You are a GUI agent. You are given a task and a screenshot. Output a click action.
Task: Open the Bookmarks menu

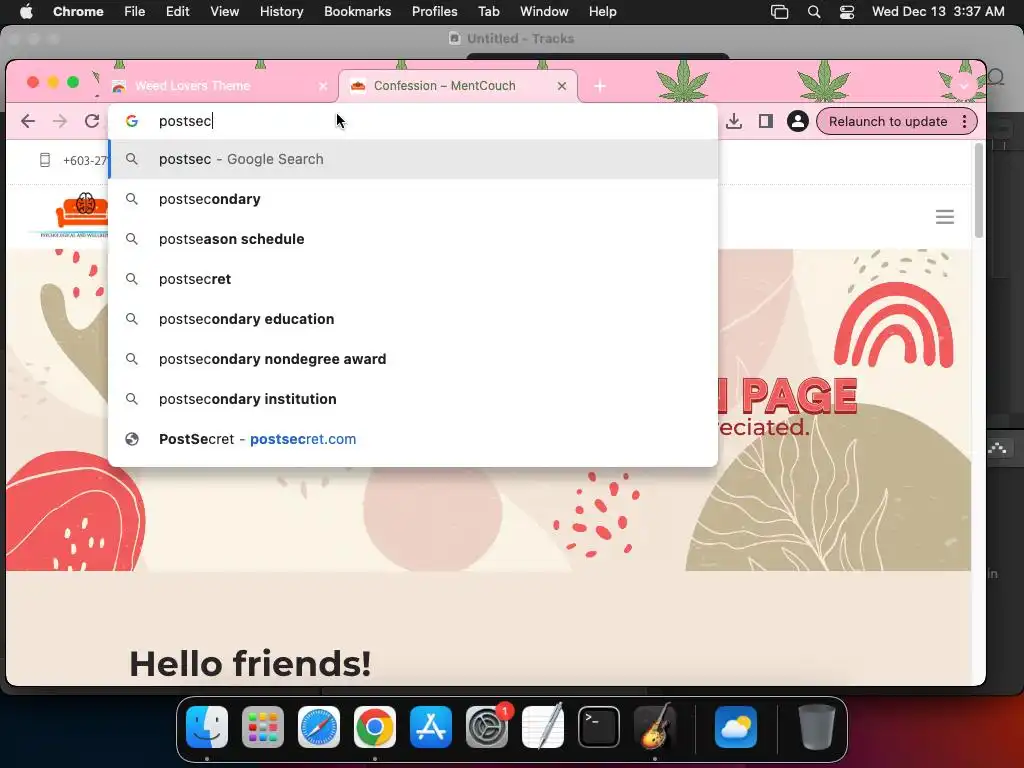click(357, 12)
